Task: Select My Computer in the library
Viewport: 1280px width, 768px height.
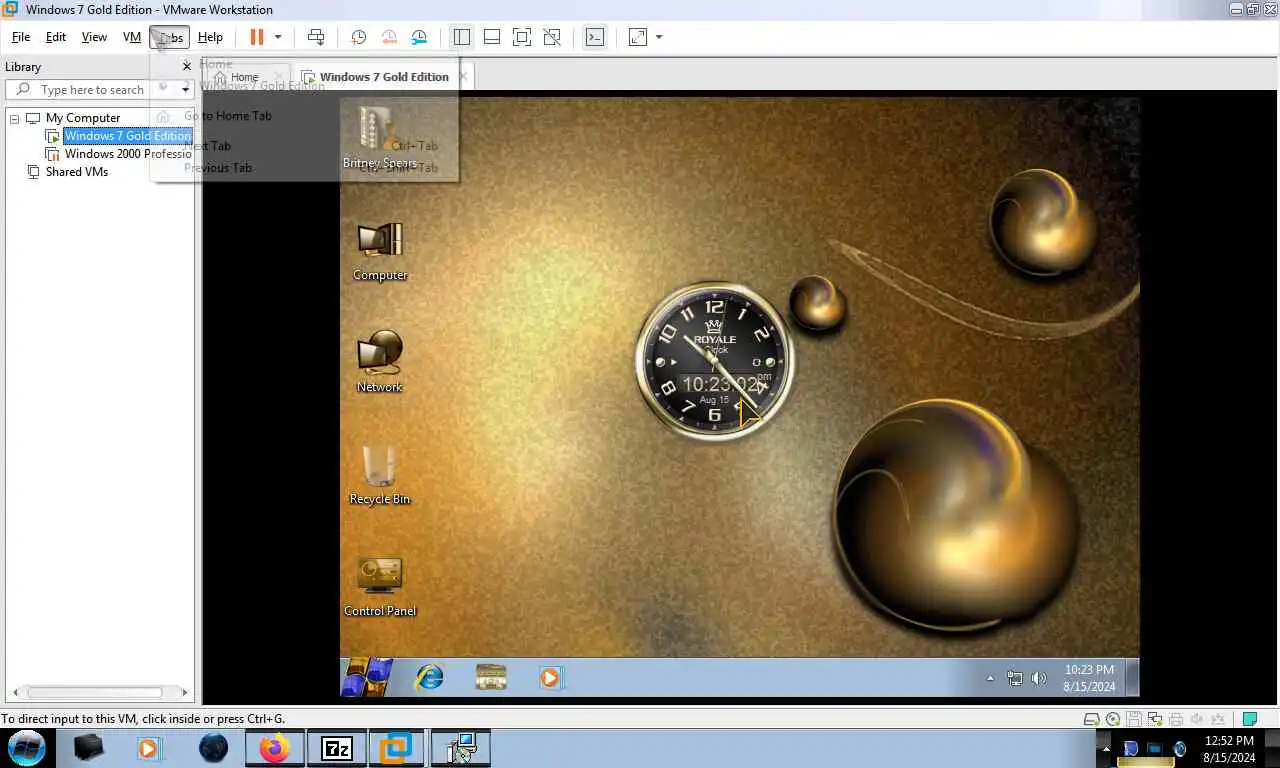Action: click(x=83, y=118)
